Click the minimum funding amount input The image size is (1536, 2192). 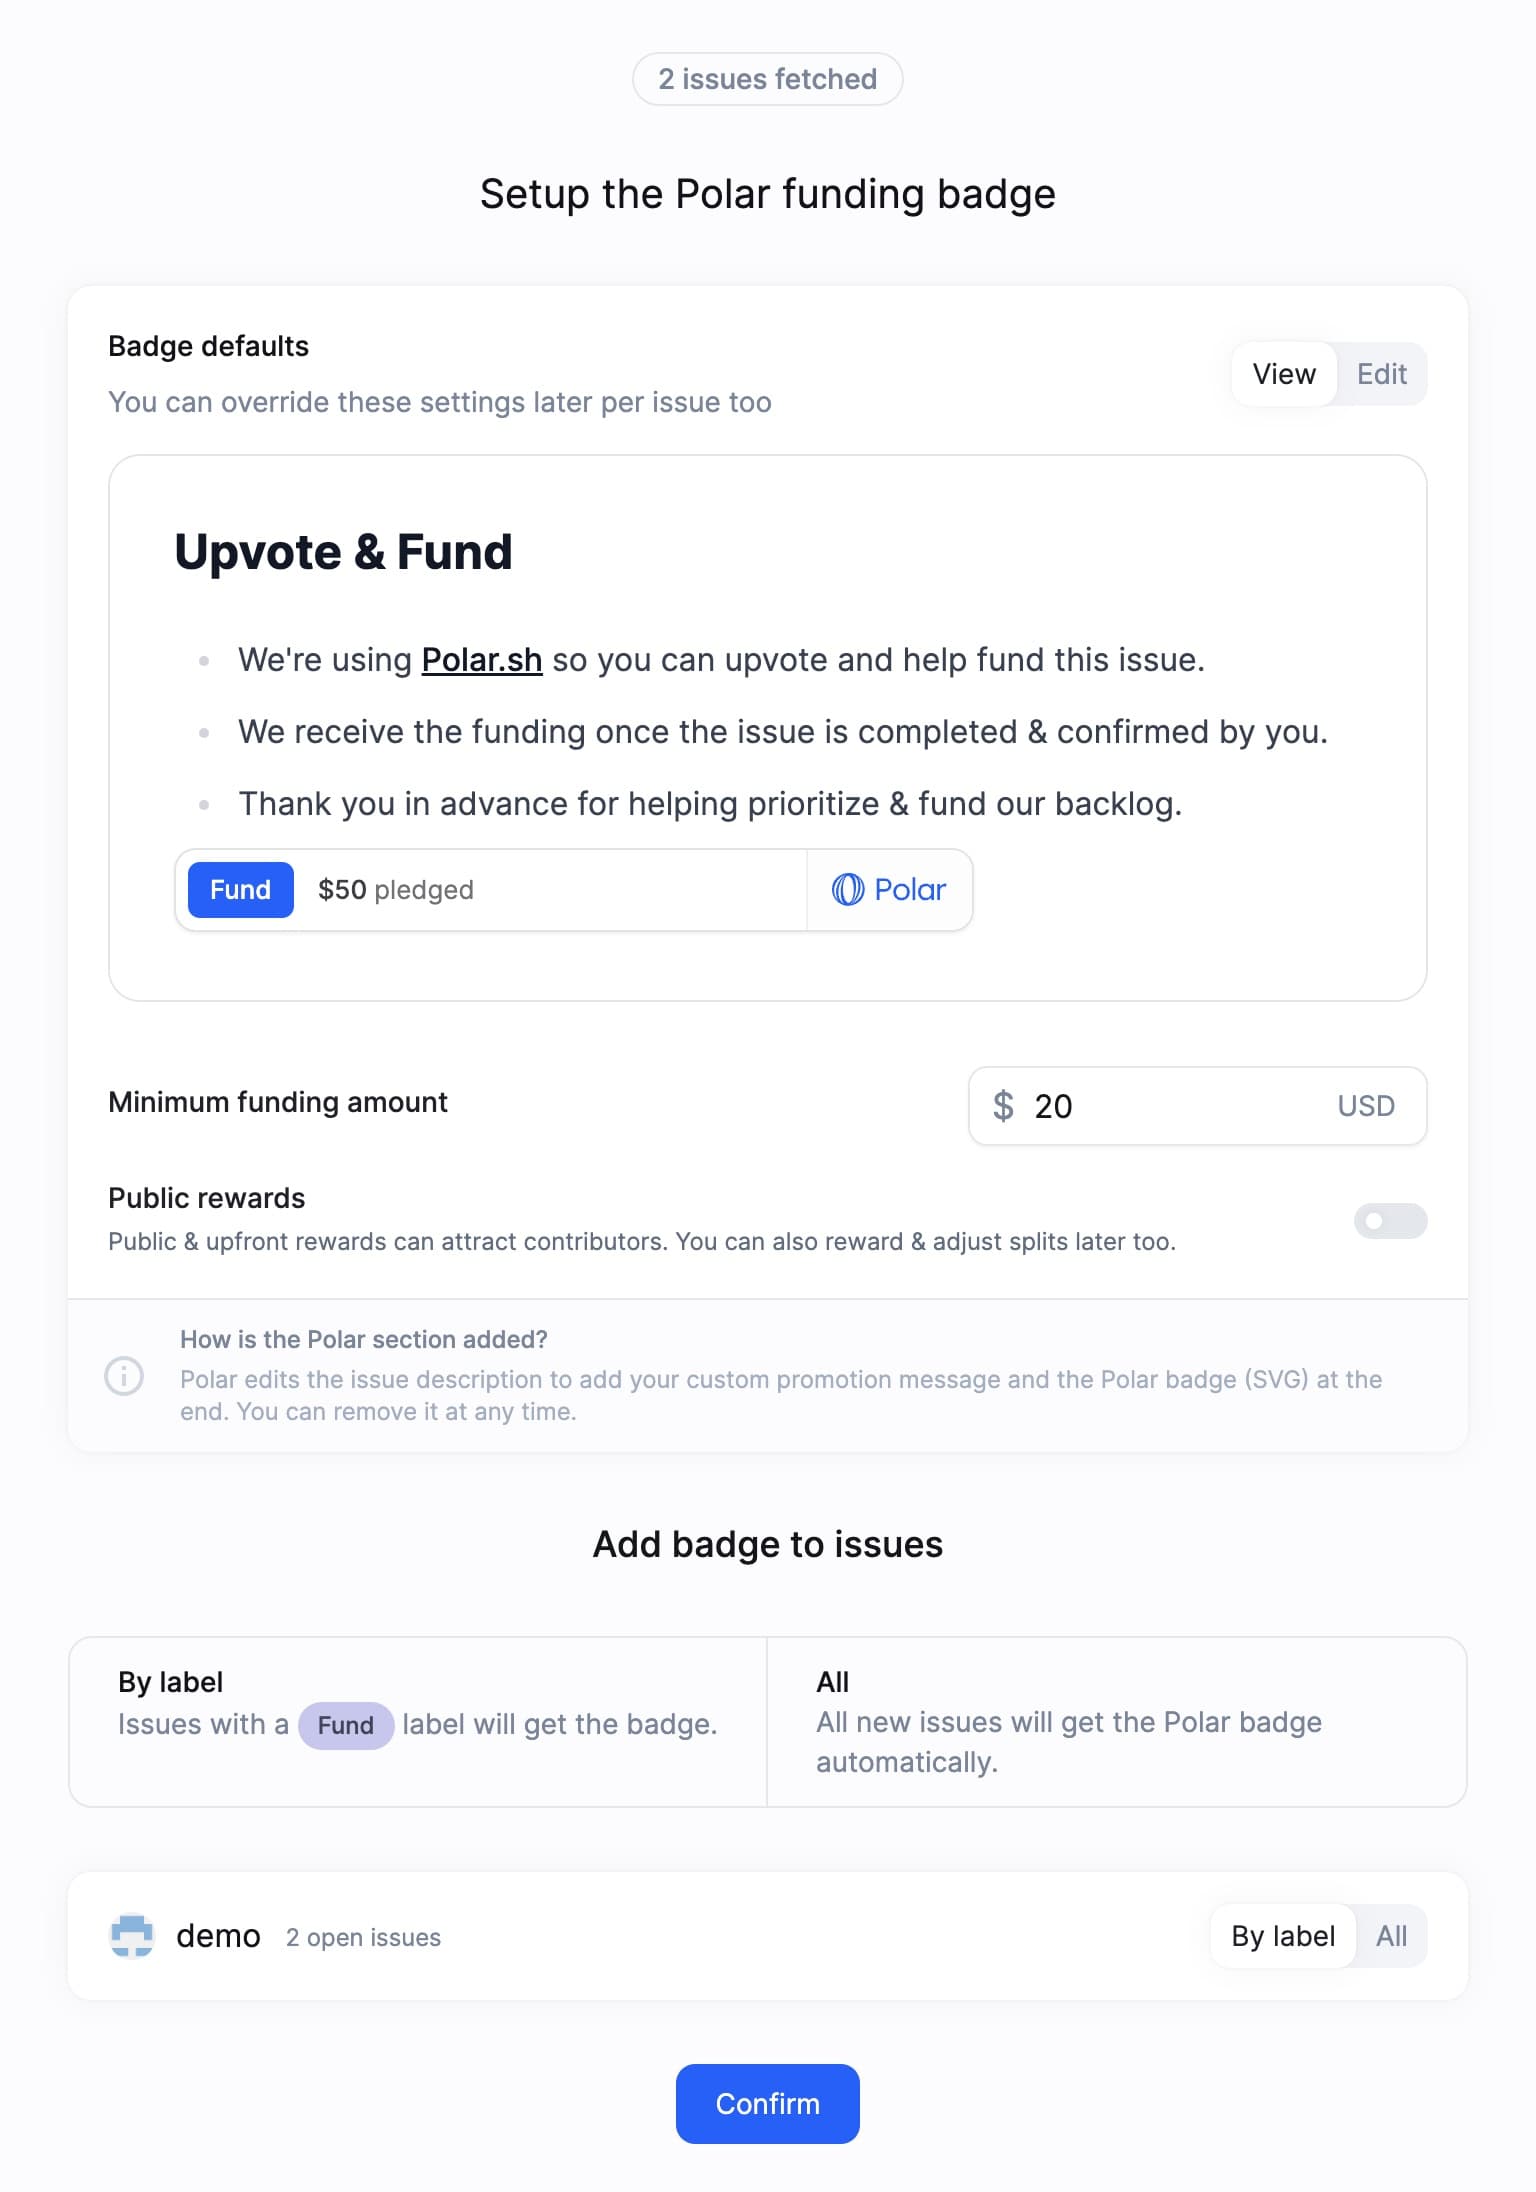point(1197,1106)
